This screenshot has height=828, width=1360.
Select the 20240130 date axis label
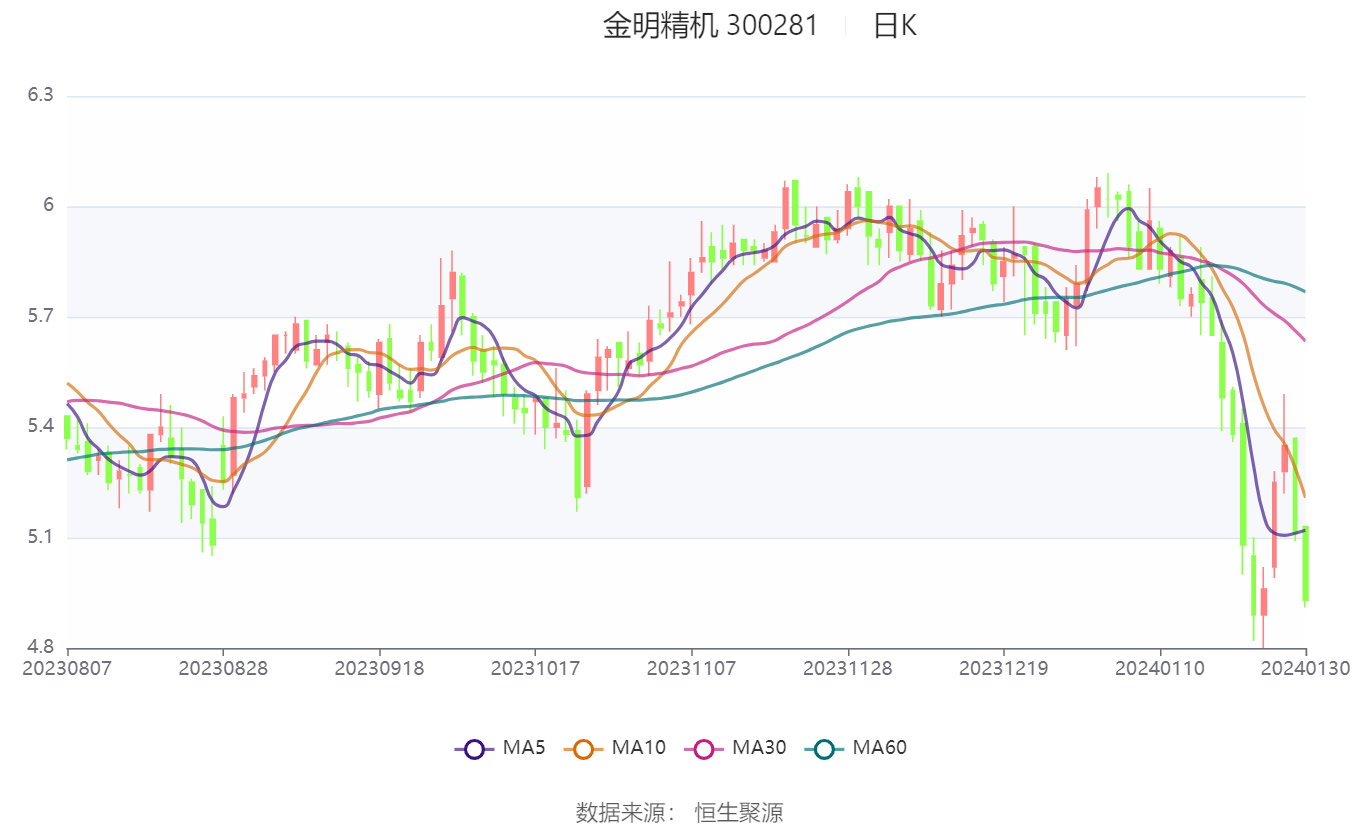pyautogui.click(x=1305, y=668)
